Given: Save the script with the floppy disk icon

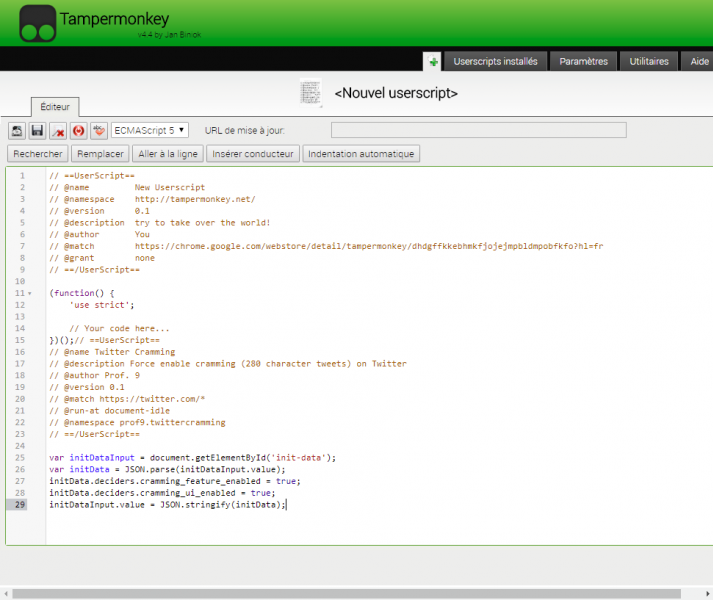Looking at the screenshot, I should click(x=37, y=131).
